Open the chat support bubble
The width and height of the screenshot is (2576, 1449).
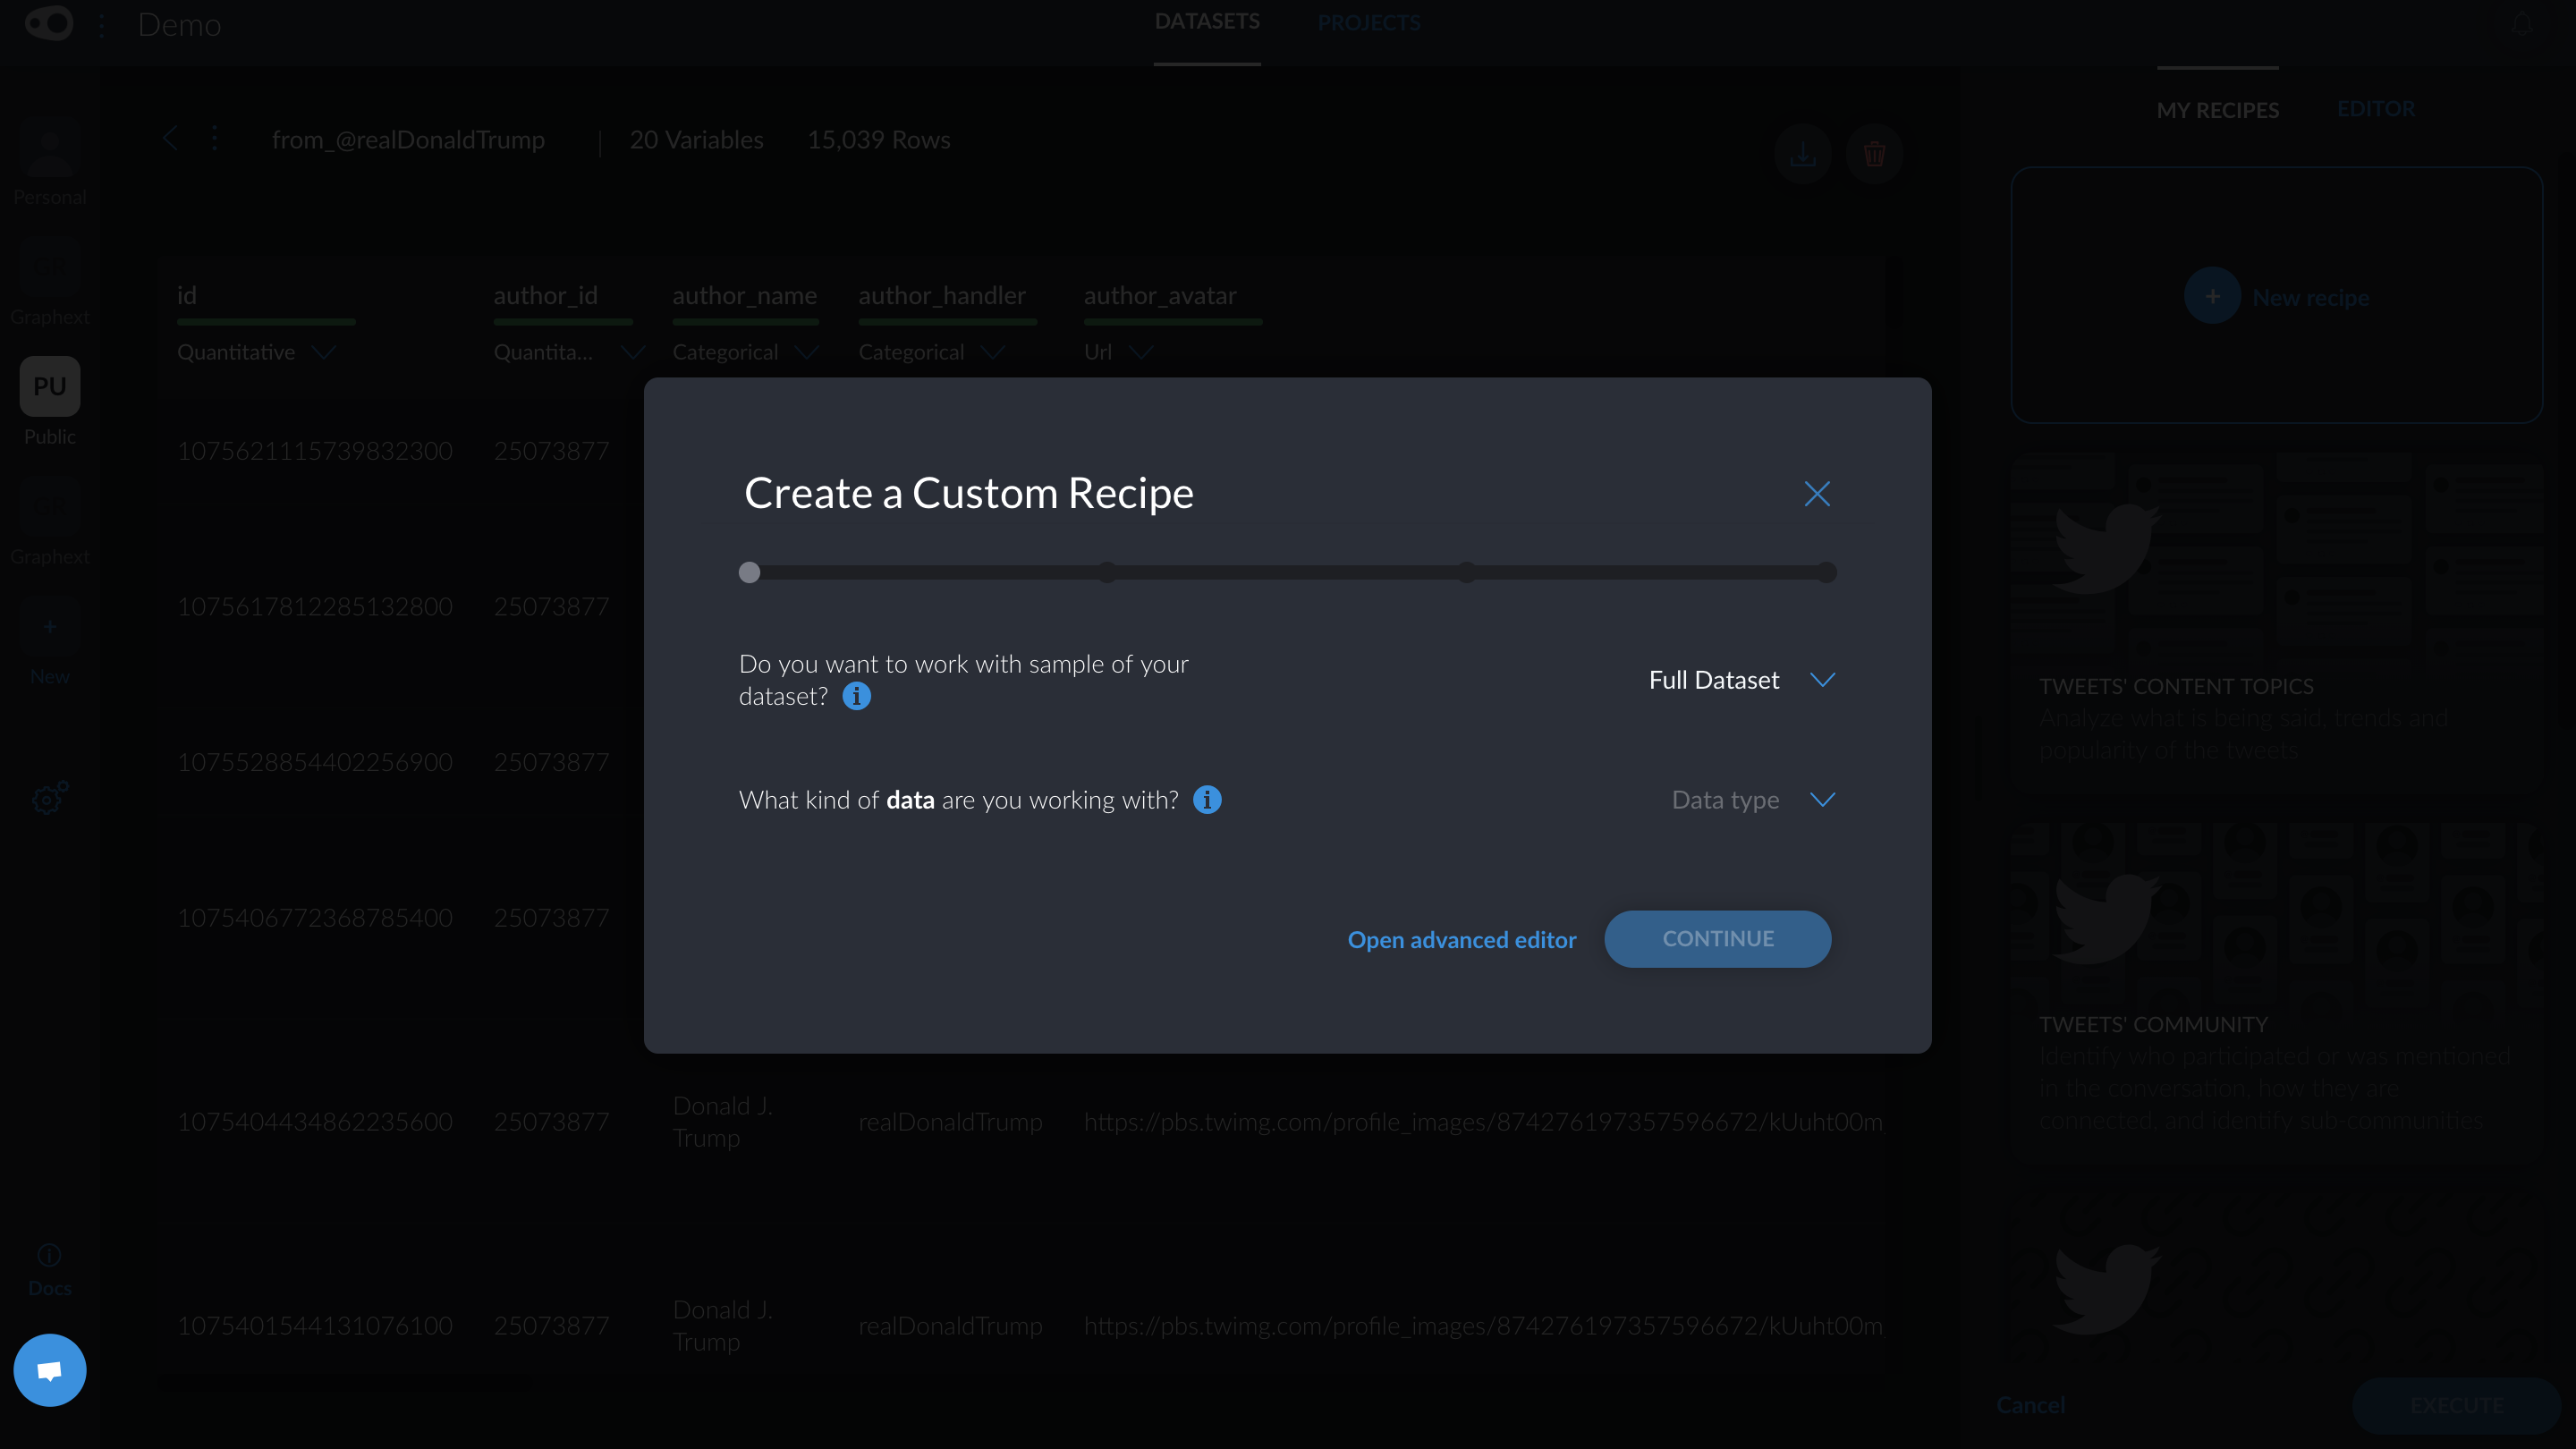pos(49,1370)
